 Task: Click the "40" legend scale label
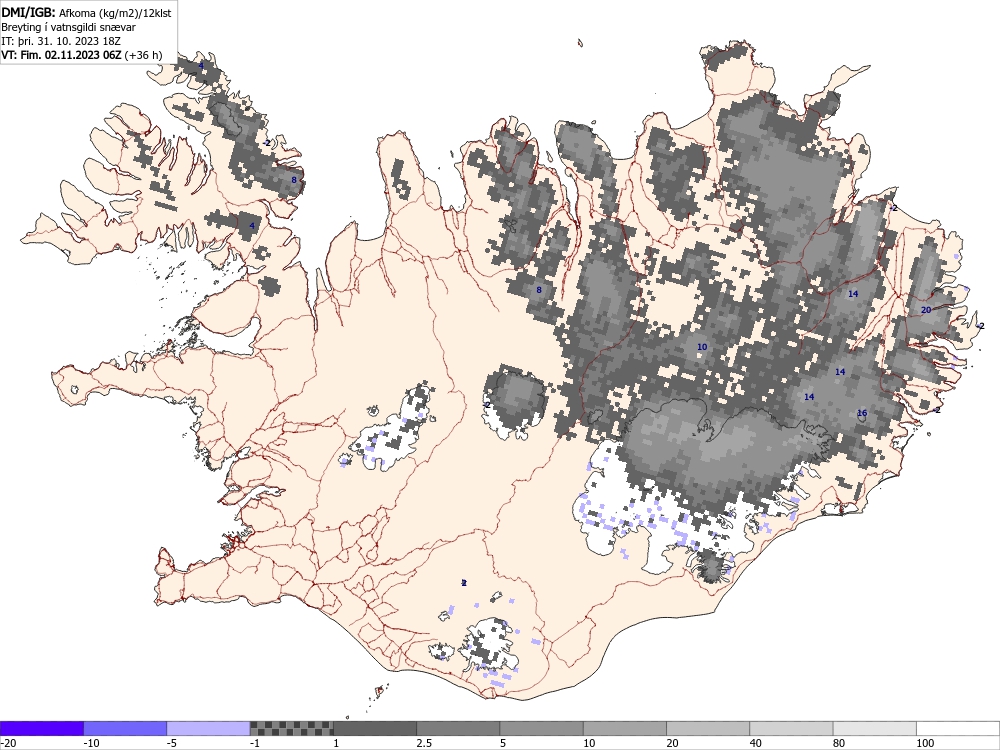point(755,743)
